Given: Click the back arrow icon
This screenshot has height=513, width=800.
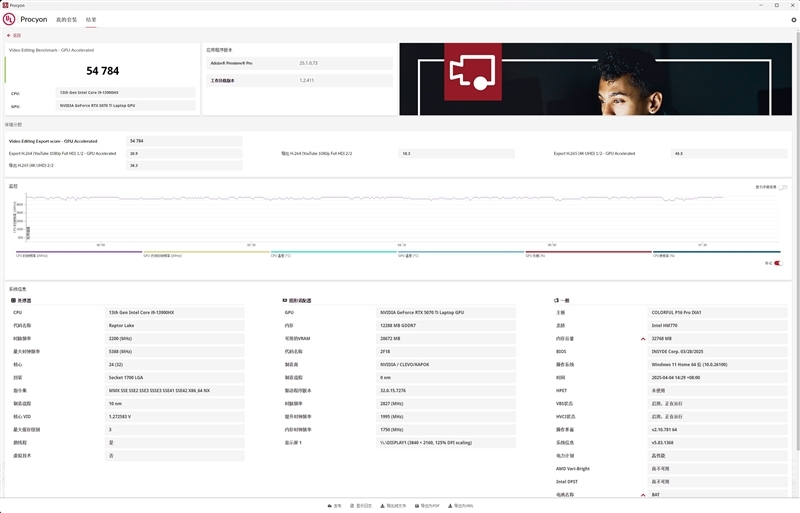Looking at the screenshot, I should (x=9, y=35).
